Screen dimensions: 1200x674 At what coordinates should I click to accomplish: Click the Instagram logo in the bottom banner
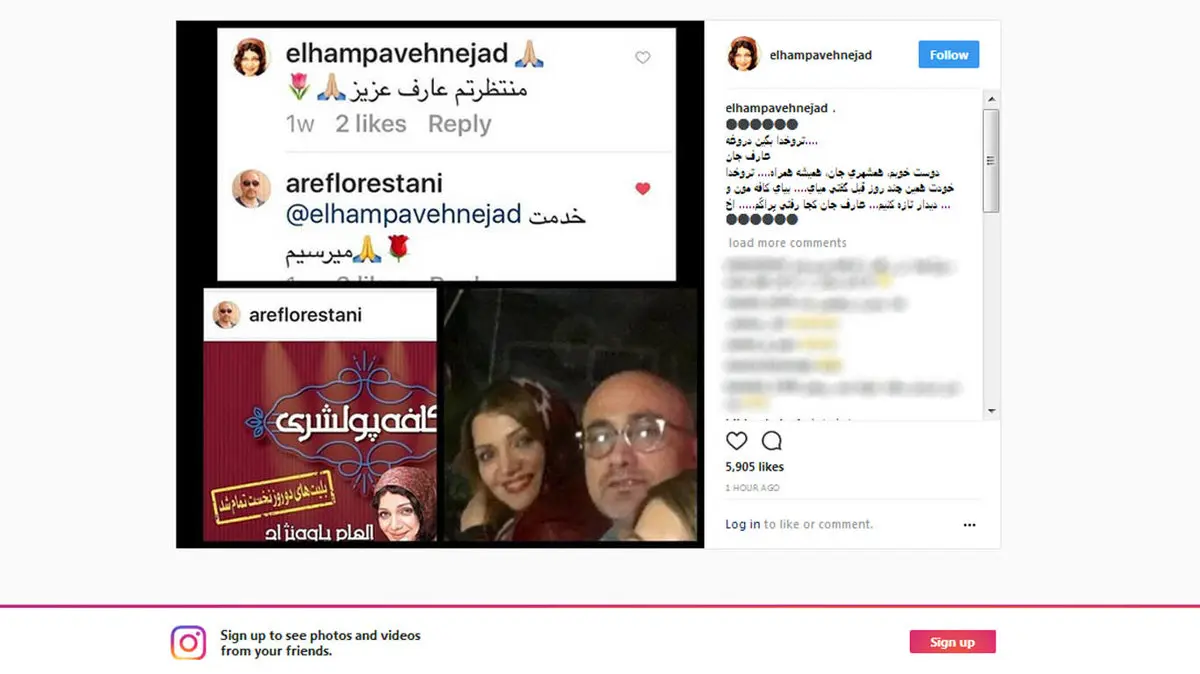188,642
